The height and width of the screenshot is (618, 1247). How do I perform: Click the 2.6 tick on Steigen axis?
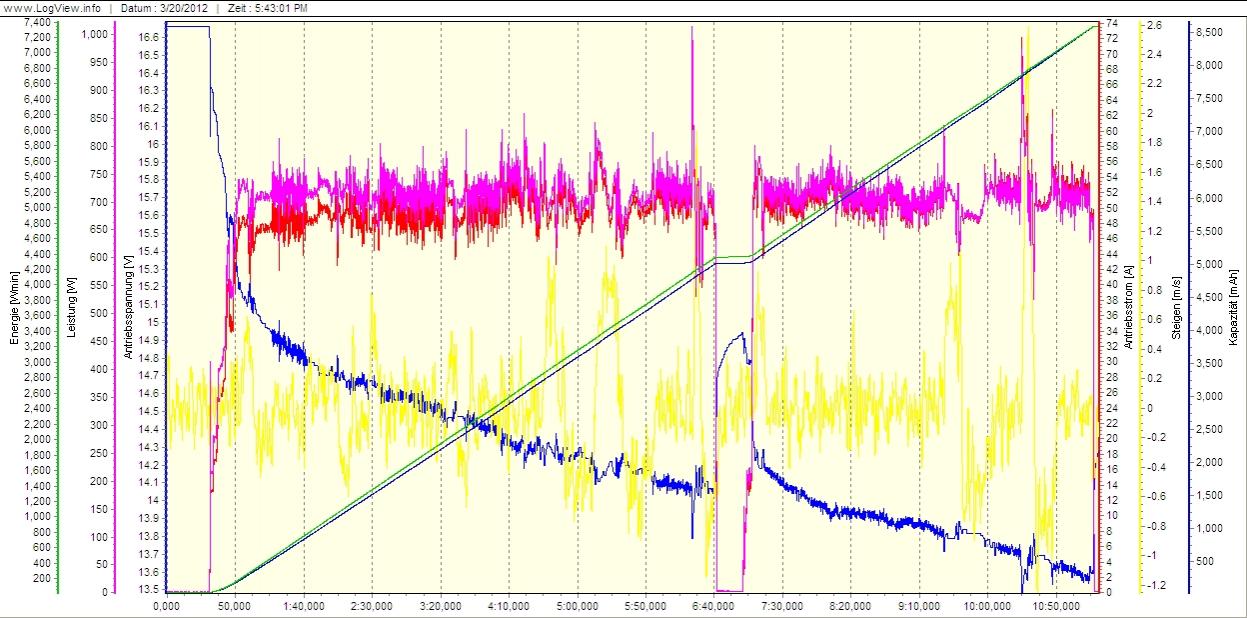[x=1153, y=25]
